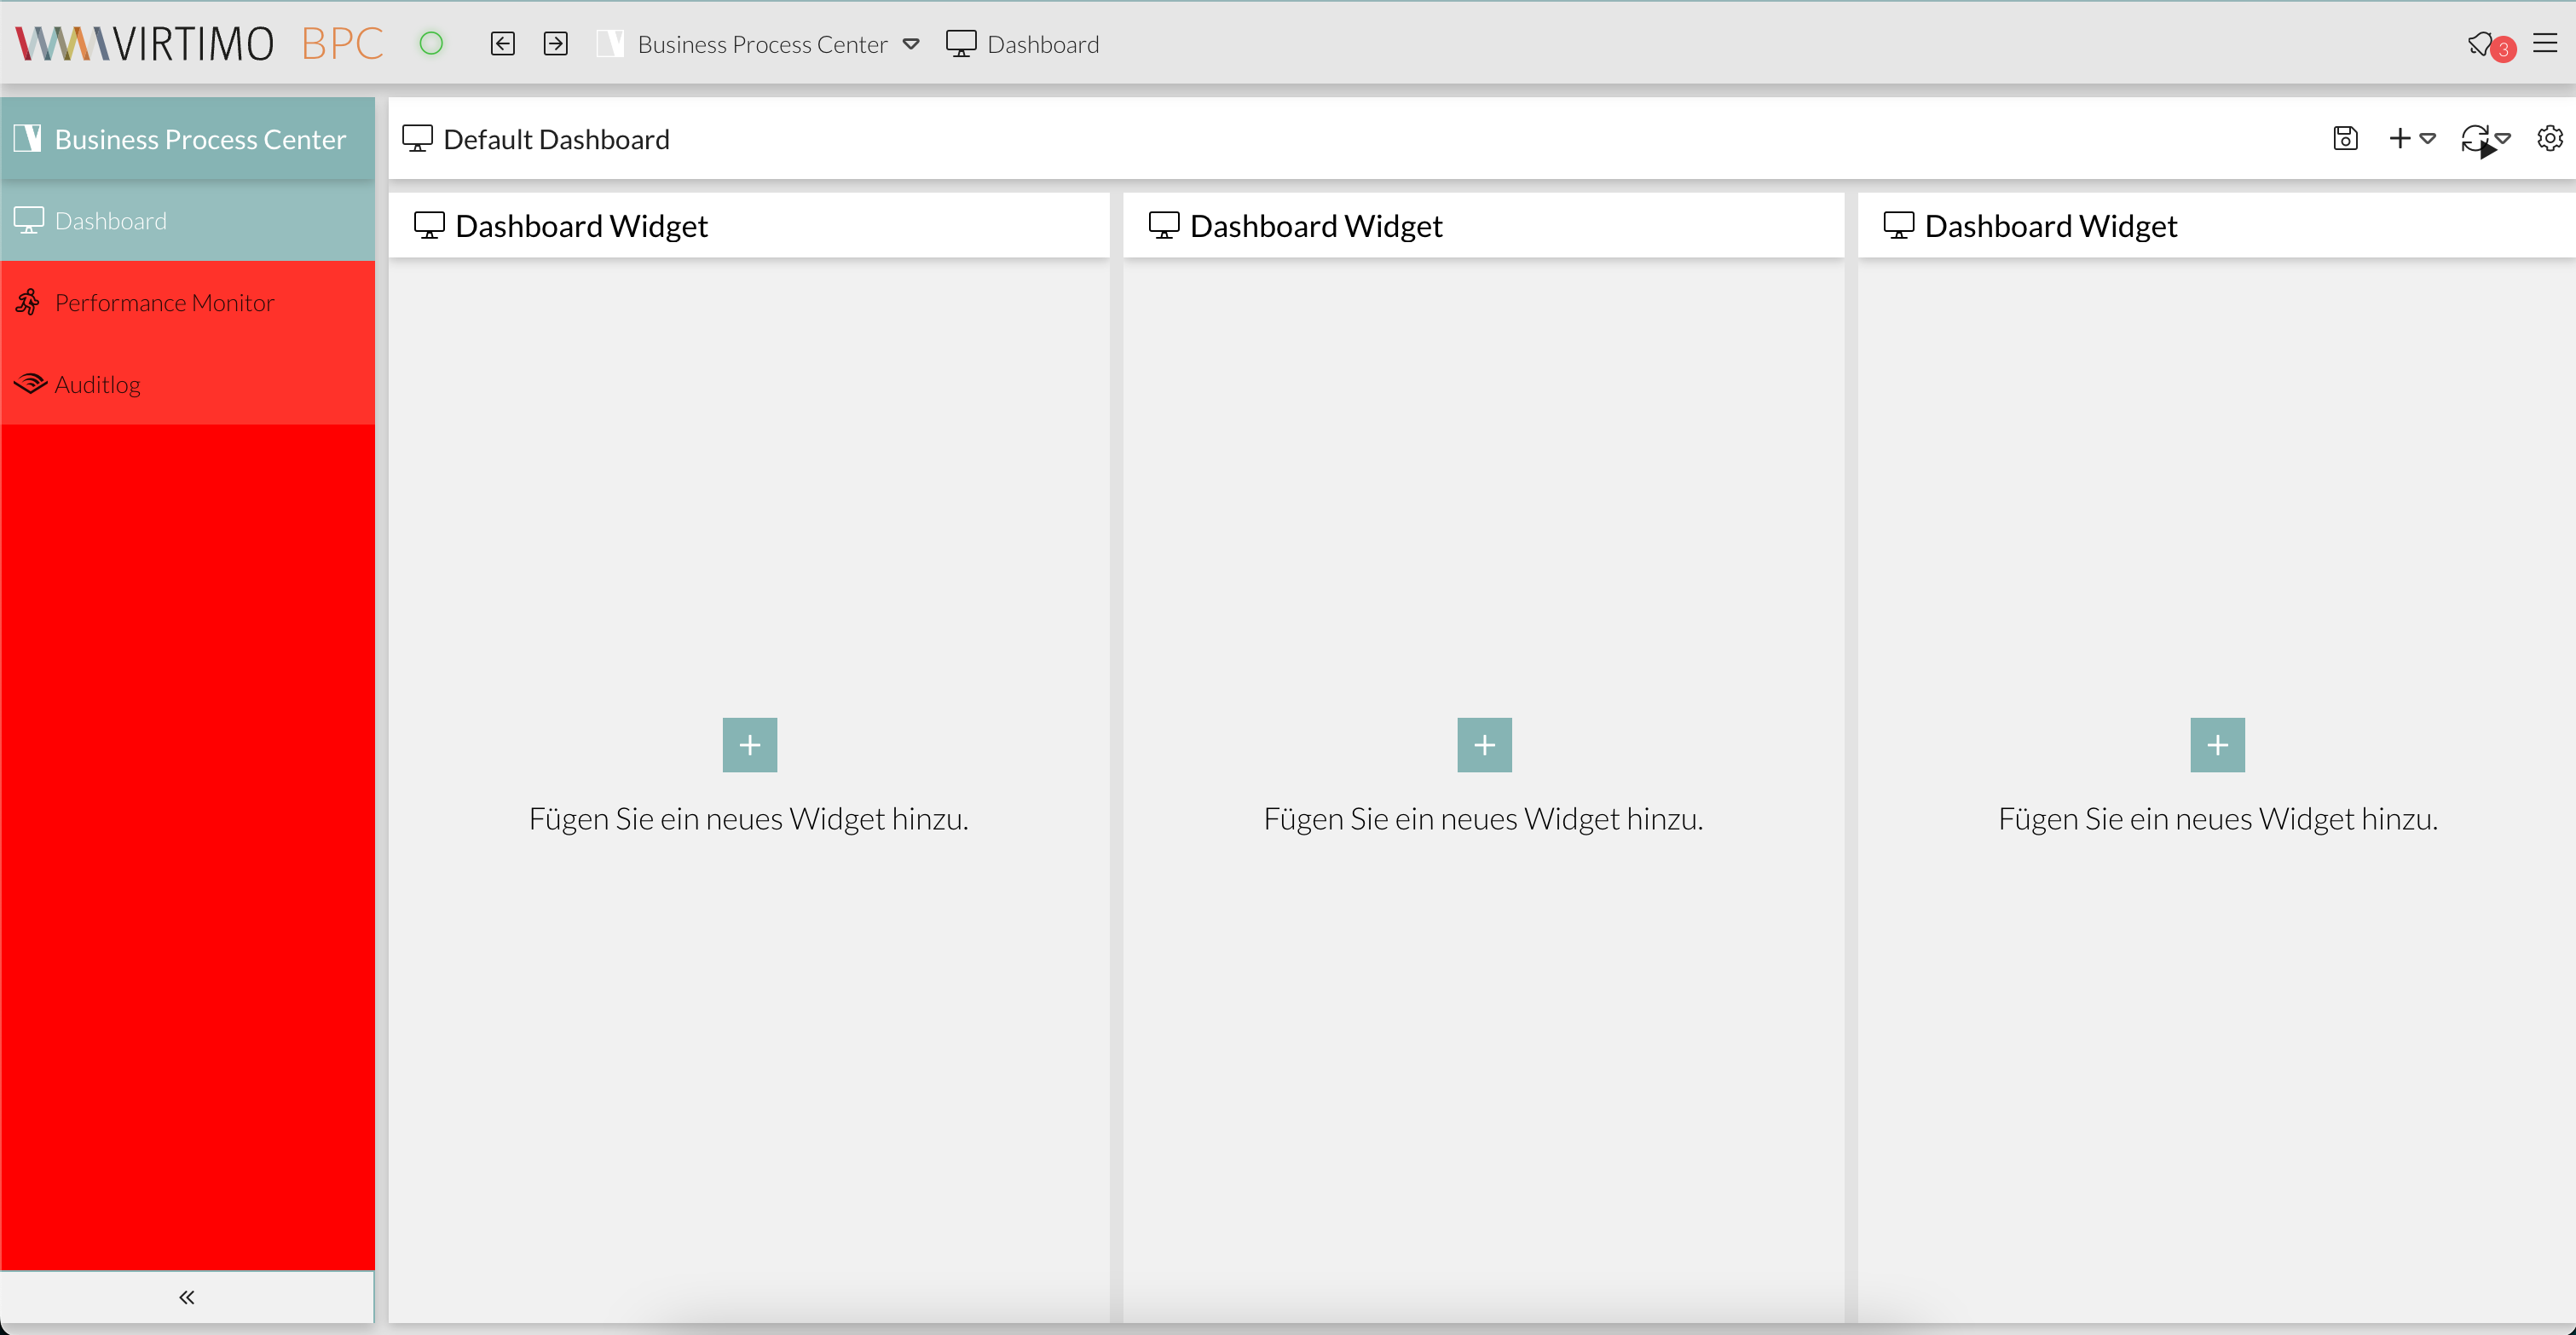Add a widget in the first empty column
This screenshot has height=1335, width=2576.
pos(749,744)
